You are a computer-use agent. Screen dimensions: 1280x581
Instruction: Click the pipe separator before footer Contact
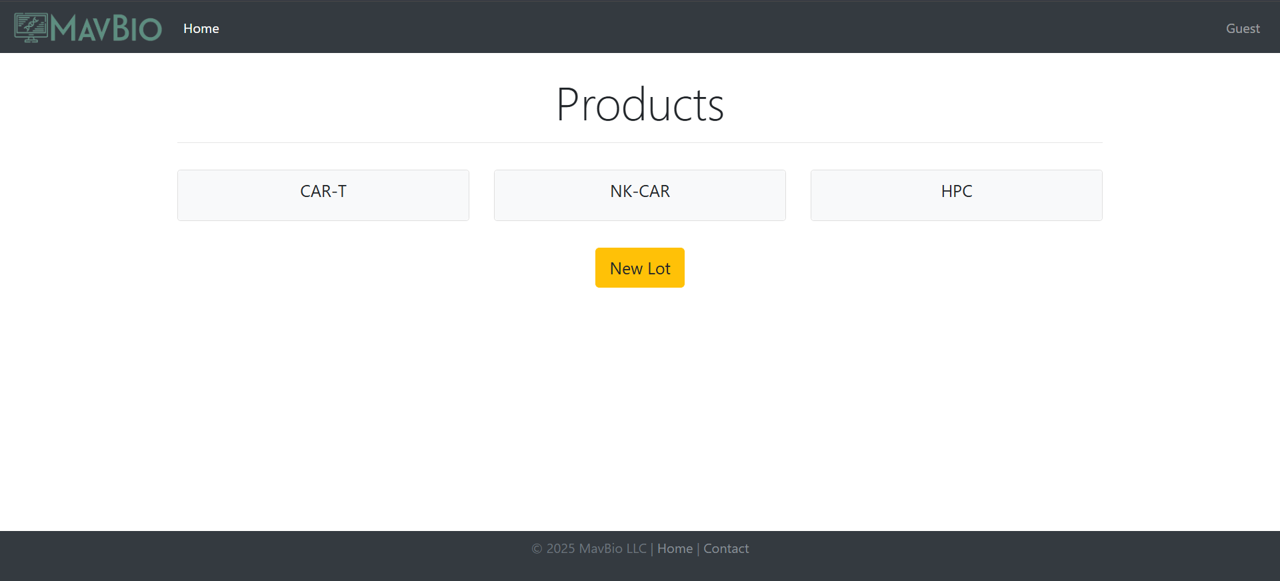click(x=698, y=549)
